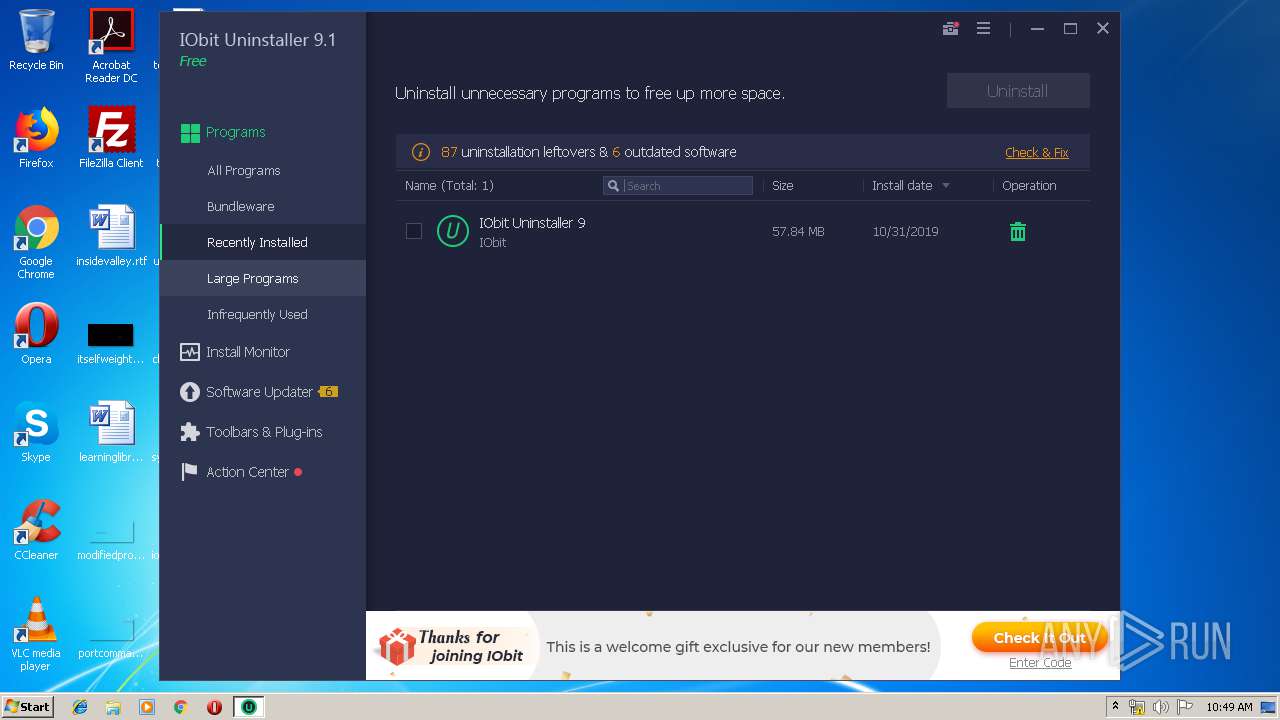Click the Uninstall button
This screenshot has width=1280, height=720.
(1018, 91)
